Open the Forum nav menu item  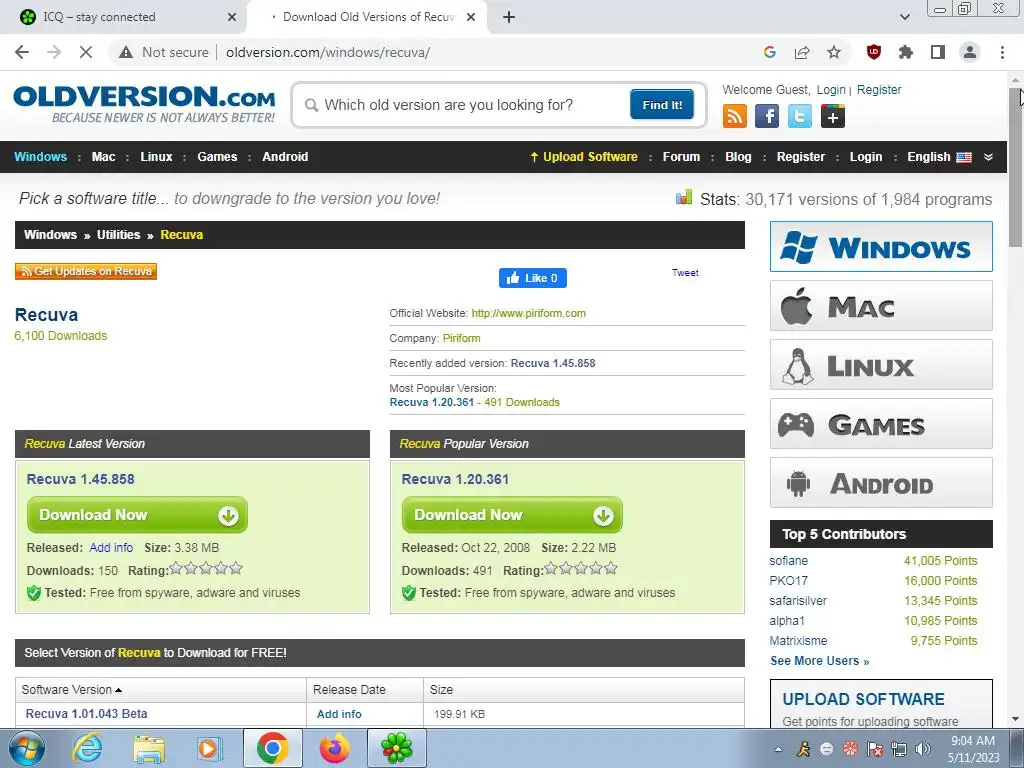point(681,157)
